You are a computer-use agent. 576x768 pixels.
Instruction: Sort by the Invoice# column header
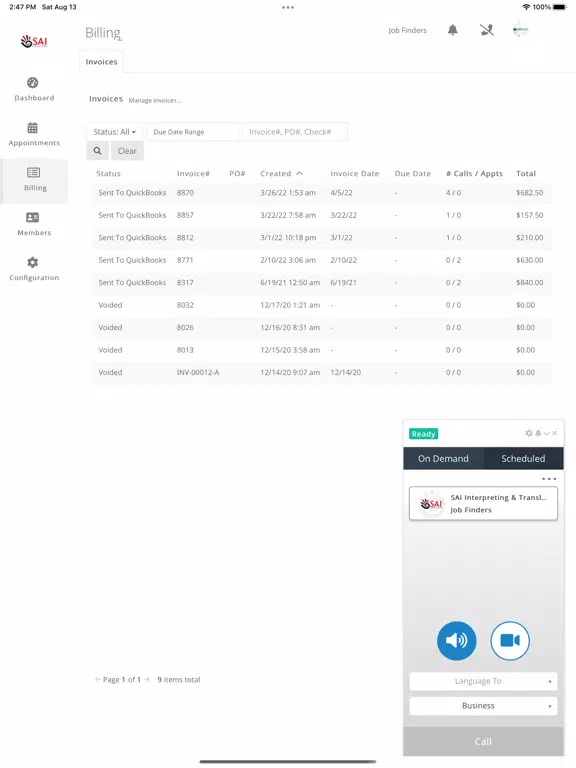(x=193, y=173)
